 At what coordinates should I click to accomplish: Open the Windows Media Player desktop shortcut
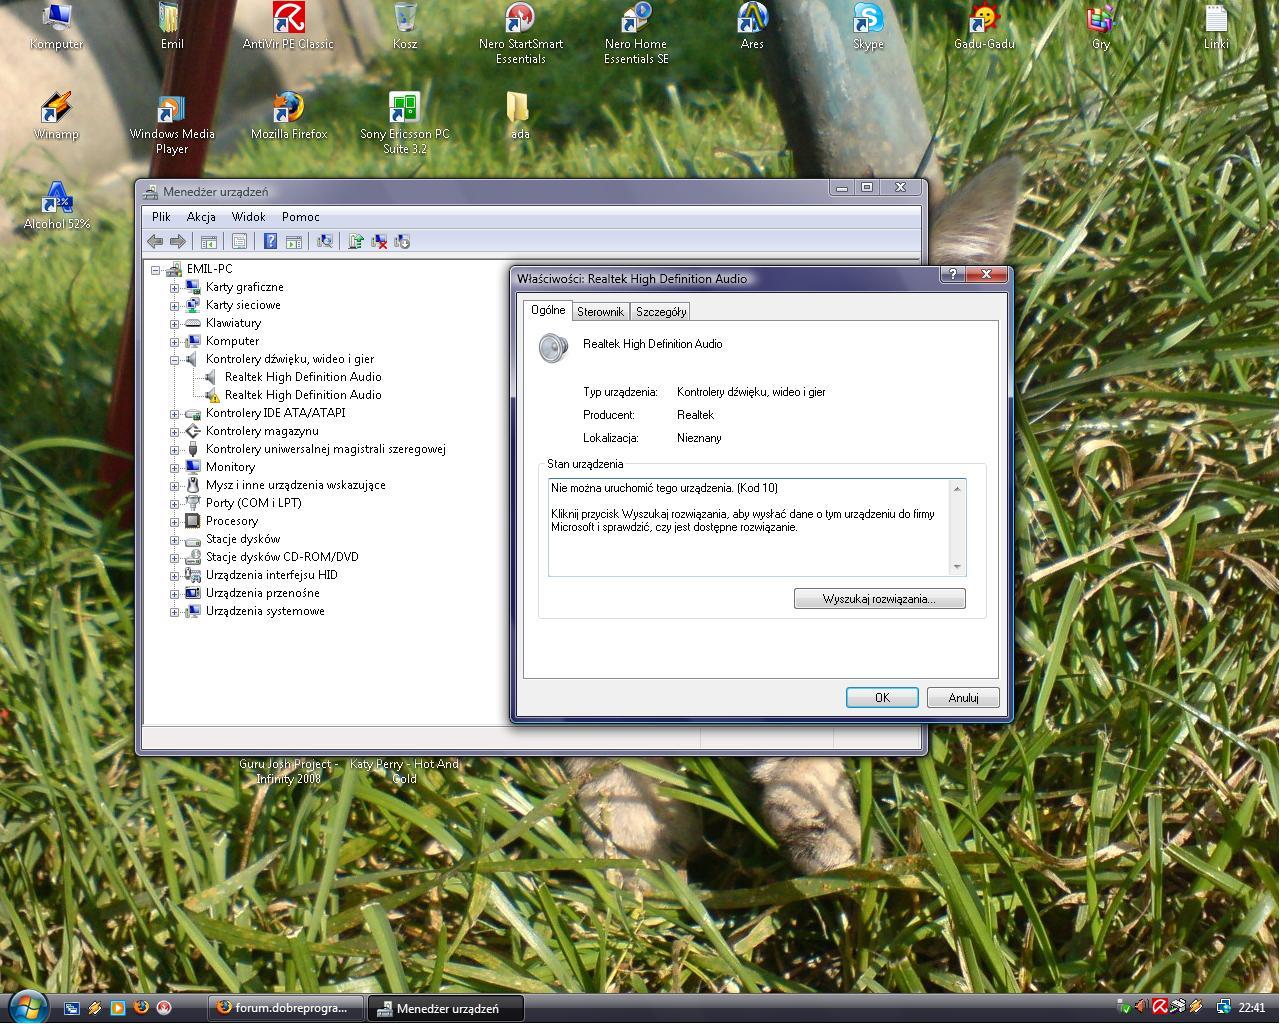click(x=172, y=124)
